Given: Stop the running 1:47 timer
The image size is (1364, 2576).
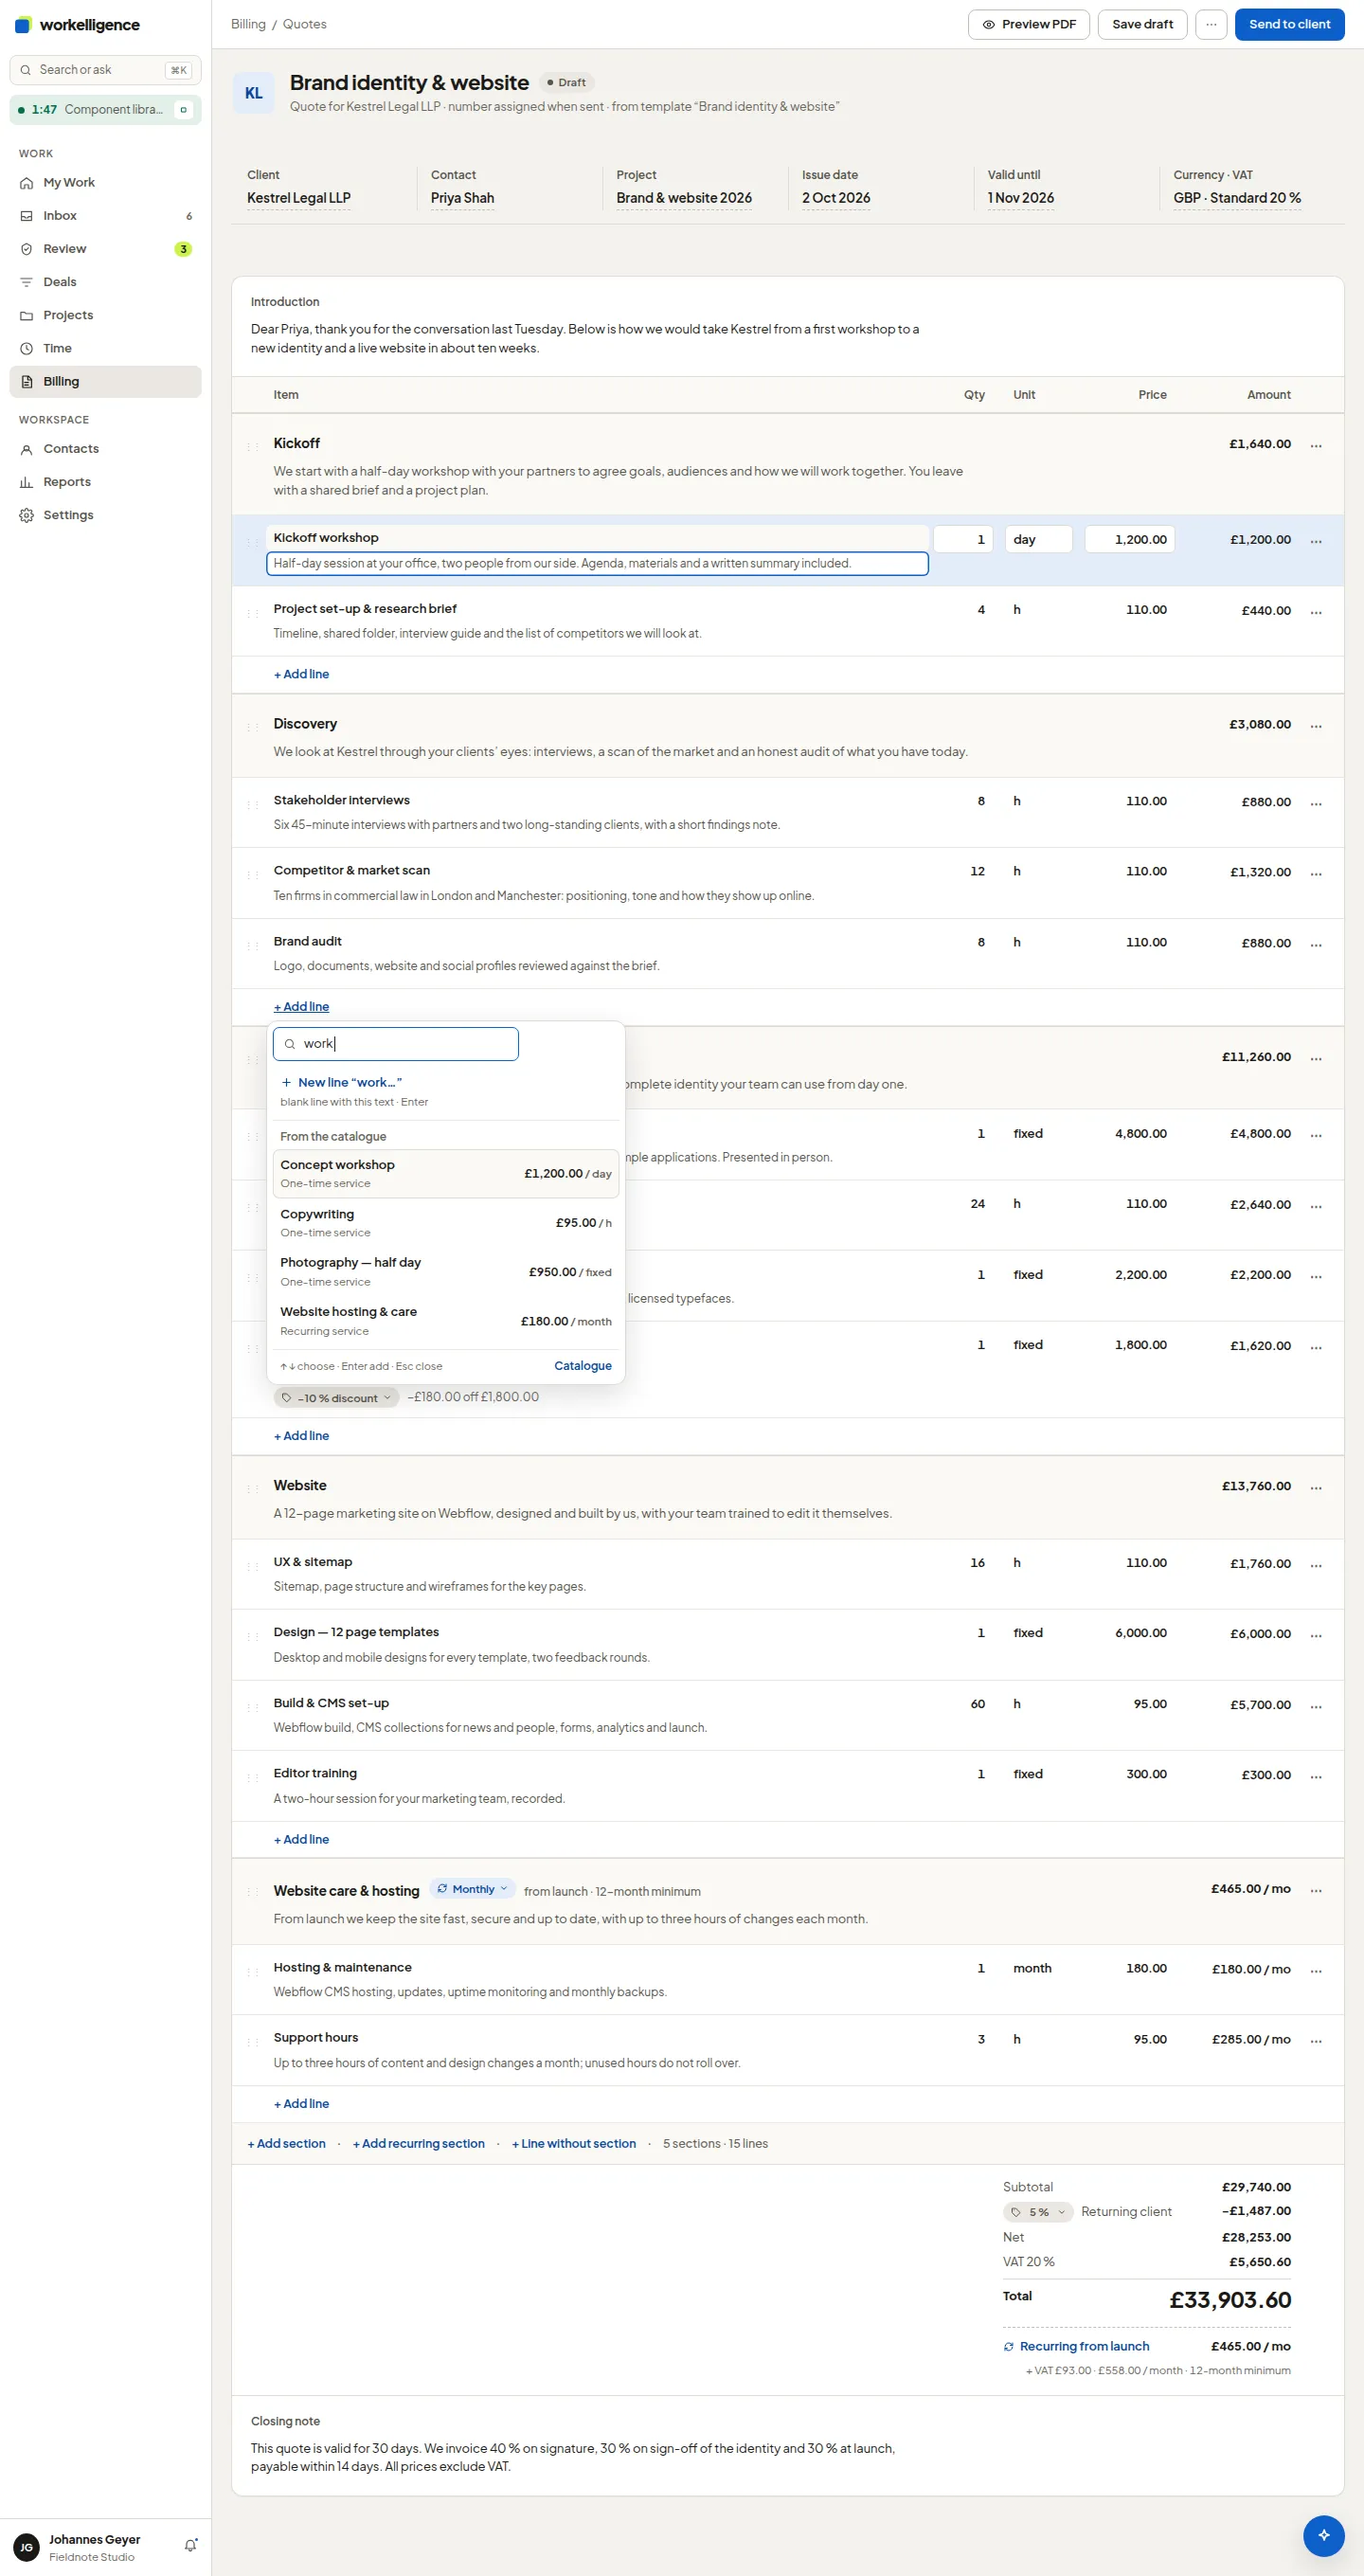Looking at the screenshot, I should pos(183,110).
